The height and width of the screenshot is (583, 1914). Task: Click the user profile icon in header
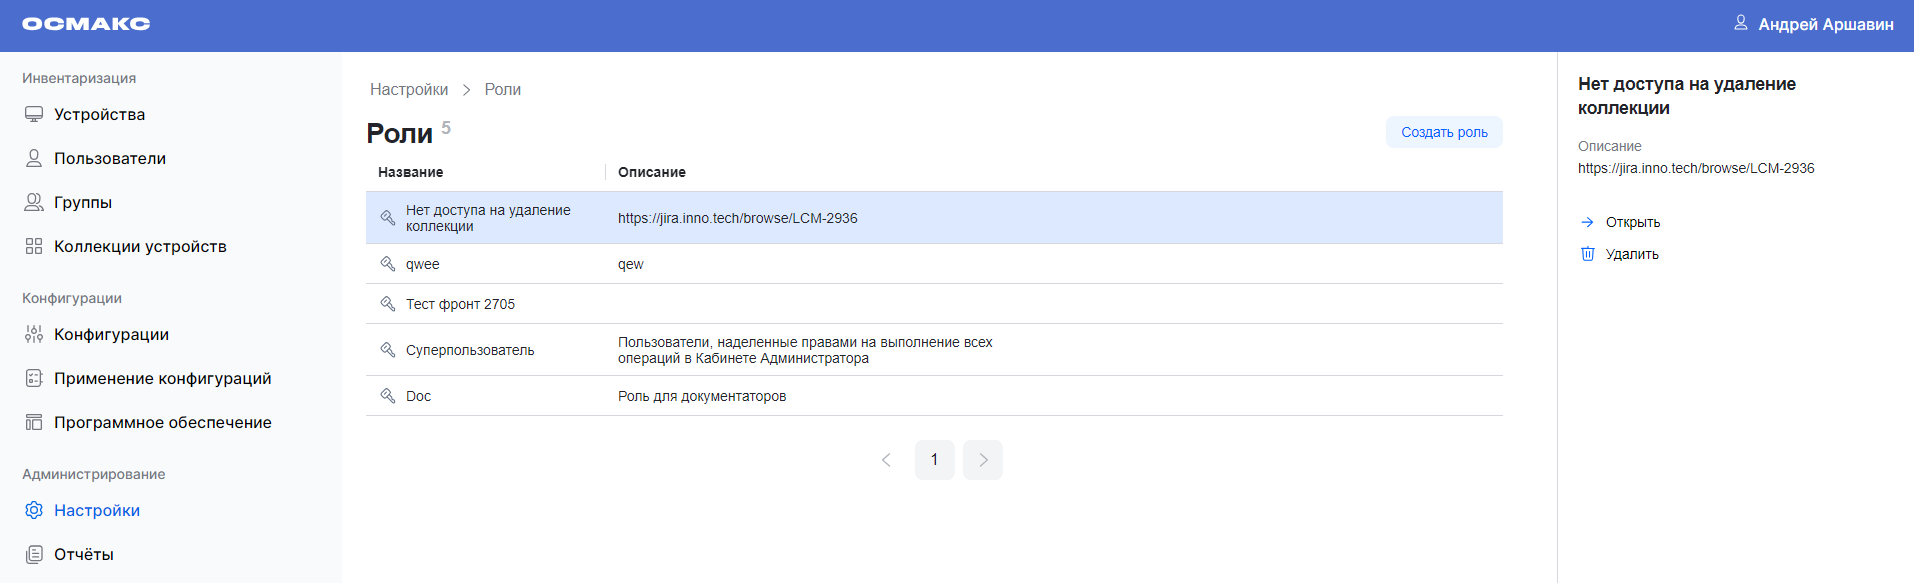[1740, 23]
